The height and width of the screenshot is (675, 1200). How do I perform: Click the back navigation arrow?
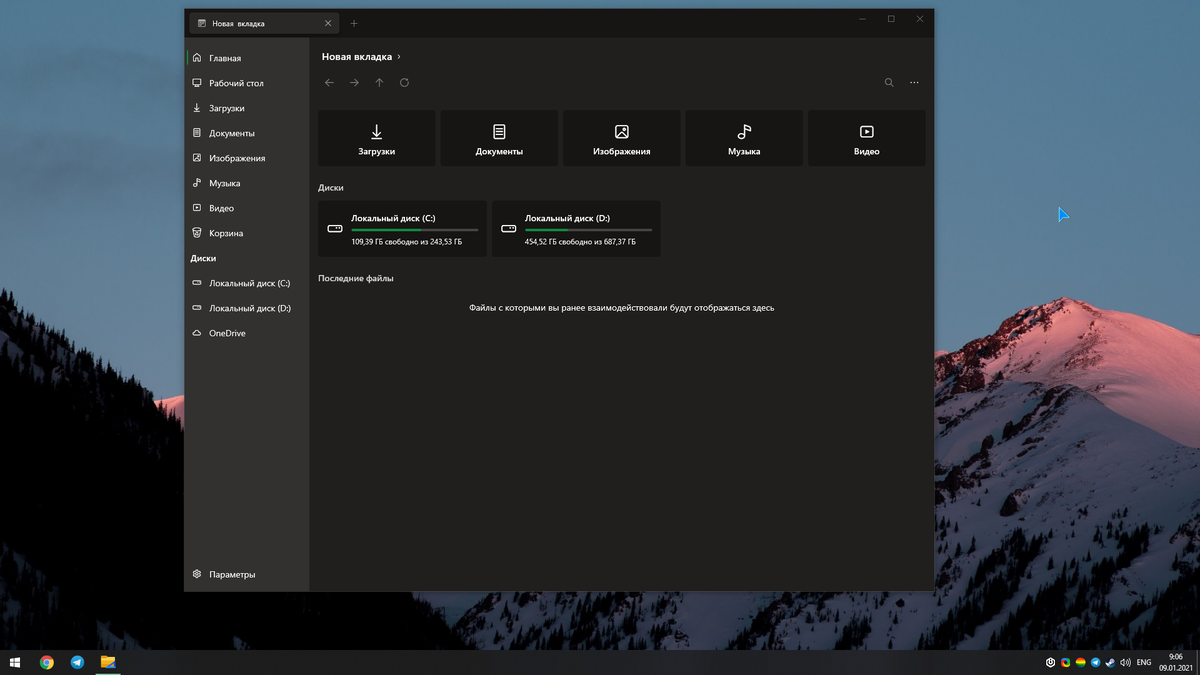click(x=329, y=83)
